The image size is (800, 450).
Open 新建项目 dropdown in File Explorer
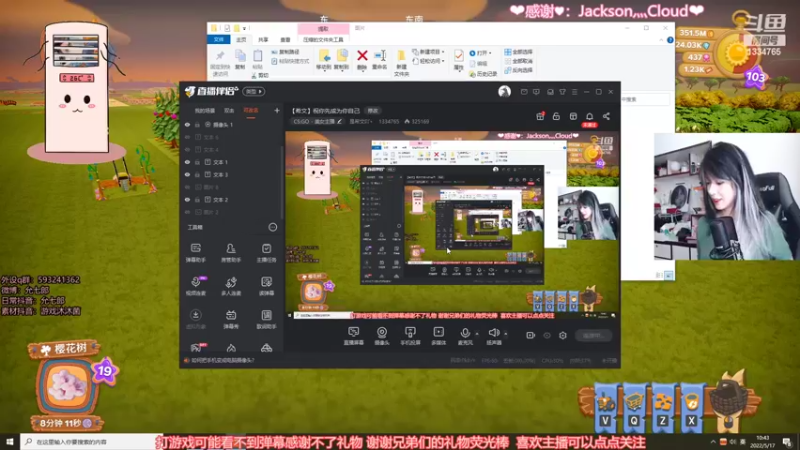429,52
